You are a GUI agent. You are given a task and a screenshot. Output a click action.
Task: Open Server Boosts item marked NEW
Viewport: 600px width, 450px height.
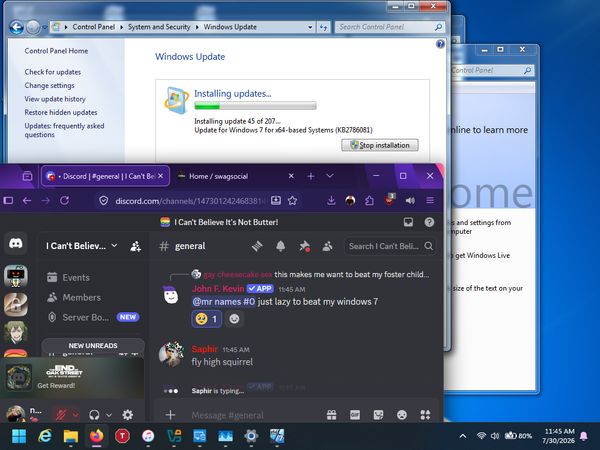(93, 317)
